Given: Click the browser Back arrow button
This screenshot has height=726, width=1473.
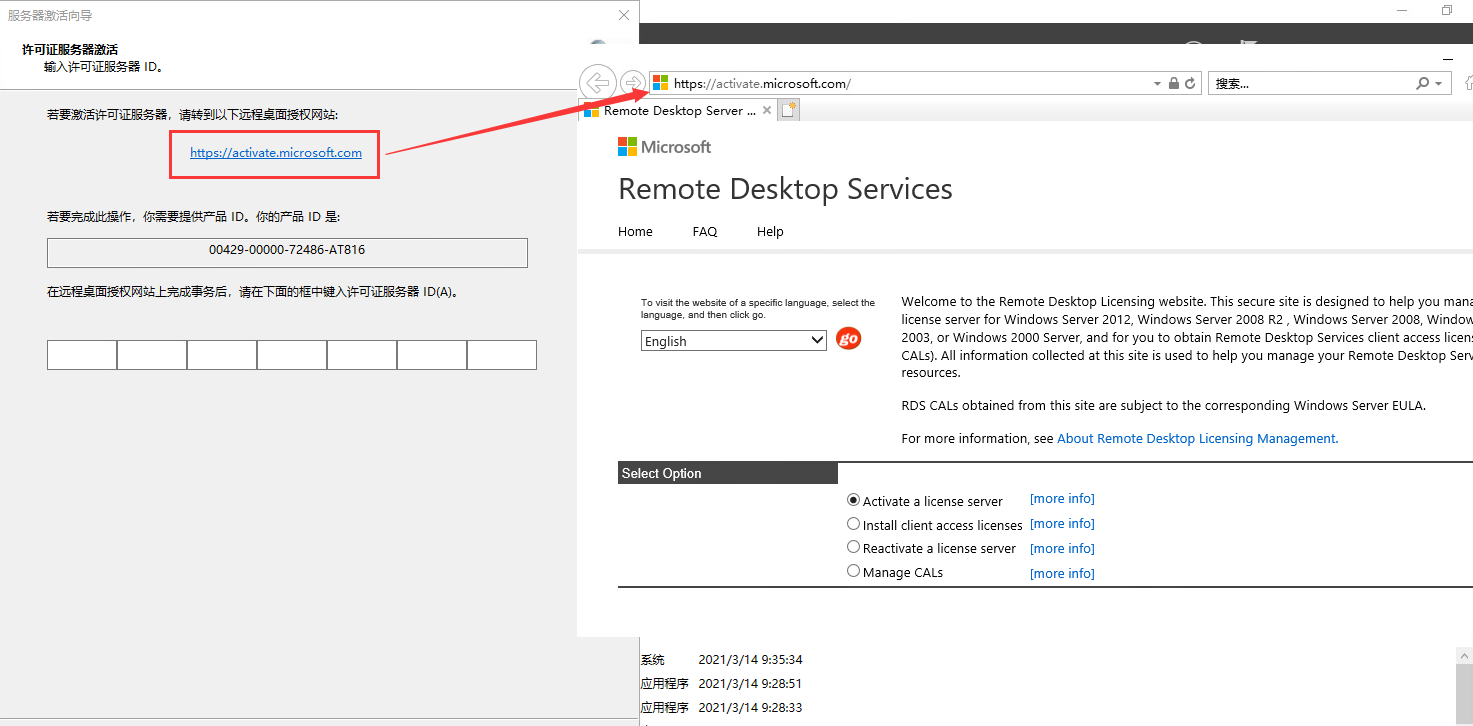Looking at the screenshot, I should [597, 83].
